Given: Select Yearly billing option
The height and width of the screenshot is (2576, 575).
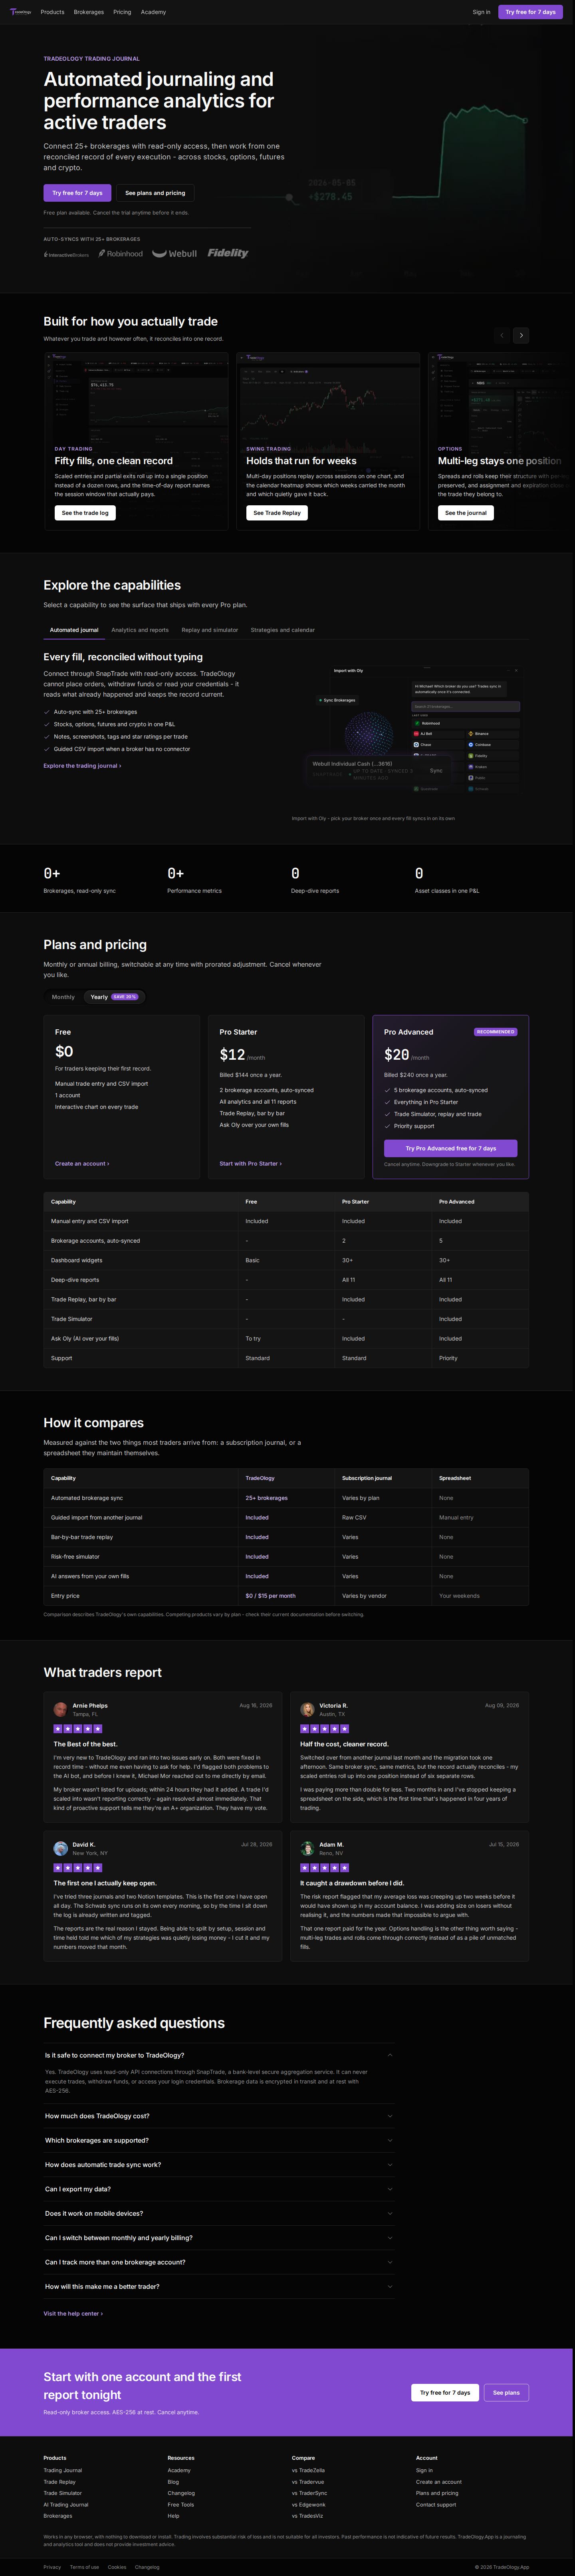Looking at the screenshot, I should pos(114,997).
